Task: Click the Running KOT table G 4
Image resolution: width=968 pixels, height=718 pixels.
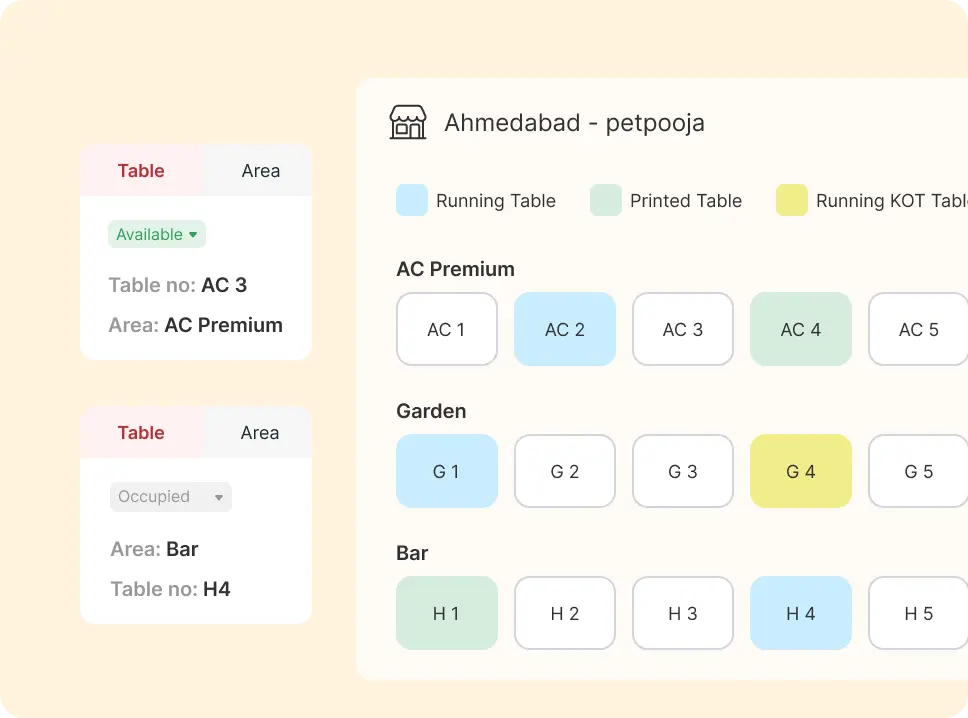Action: pyautogui.click(x=801, y=470)
